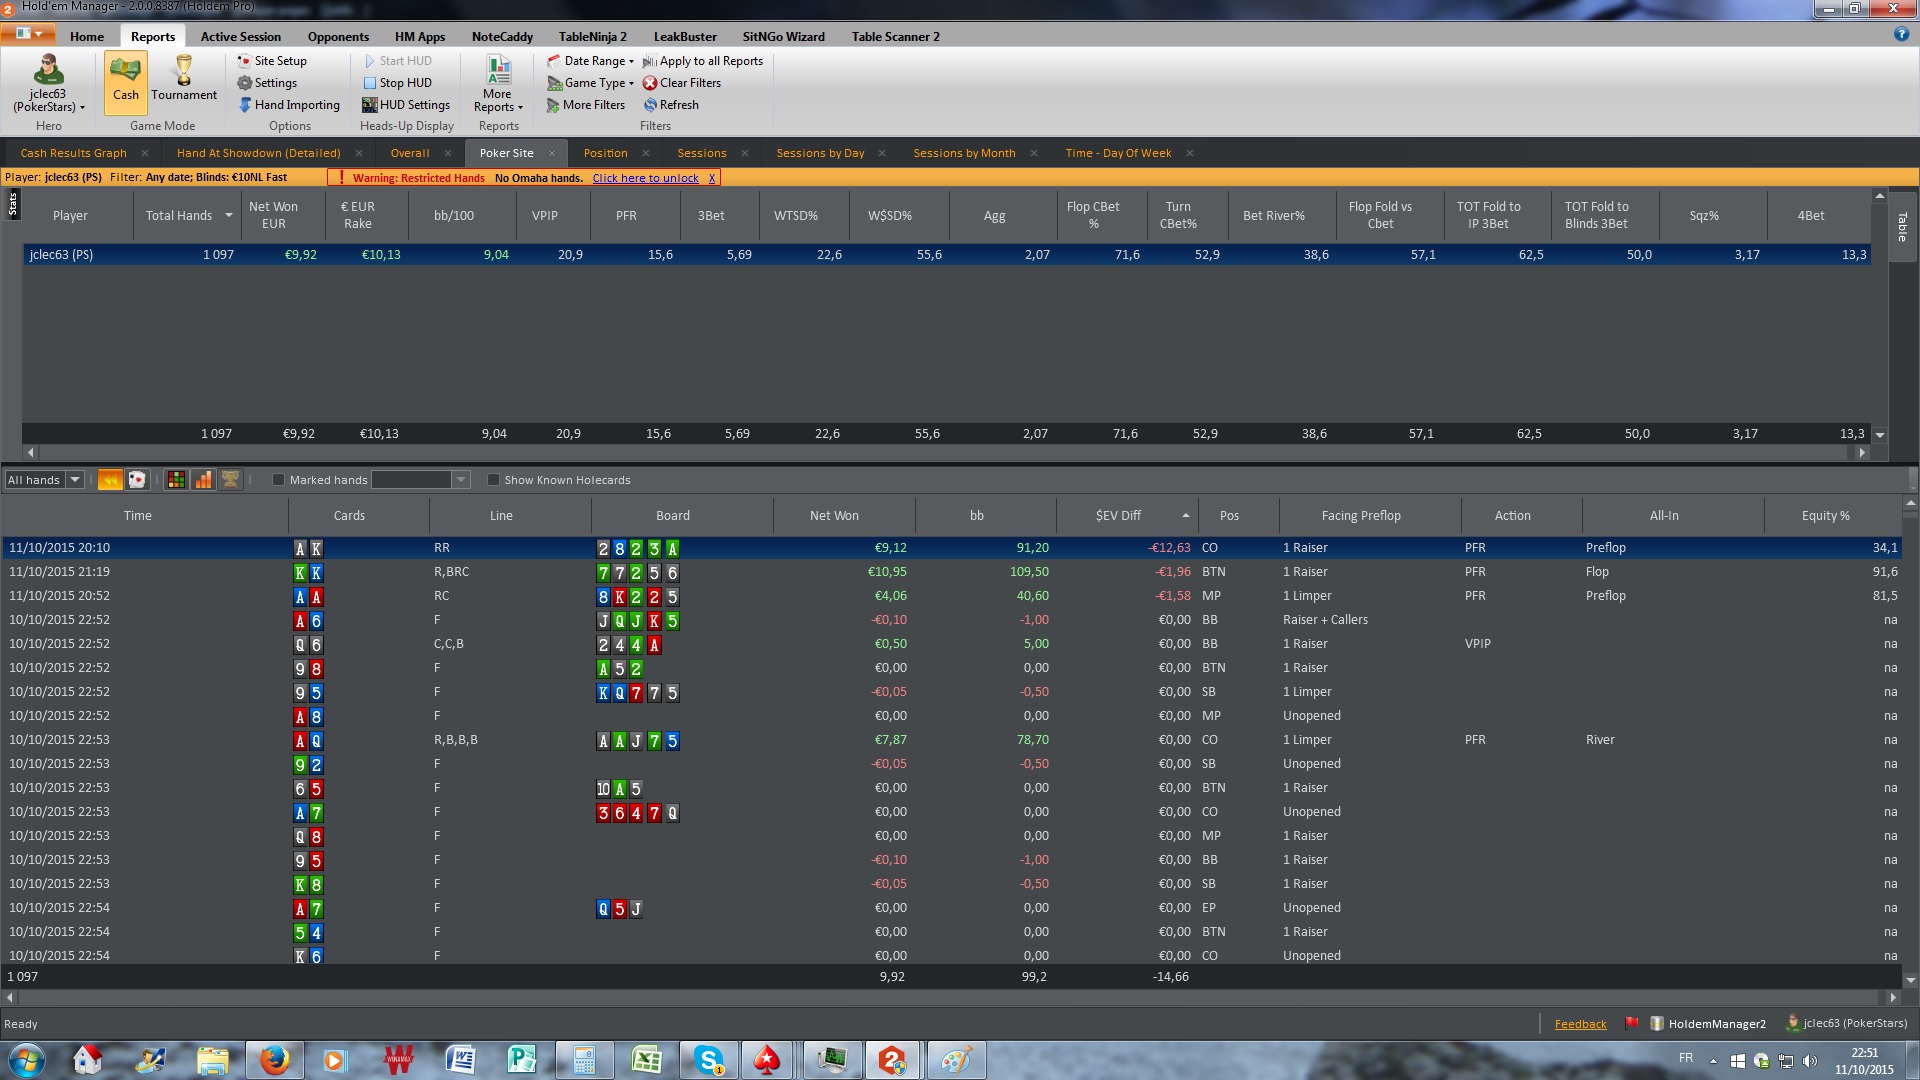Open More Filters

pos(586,105)
